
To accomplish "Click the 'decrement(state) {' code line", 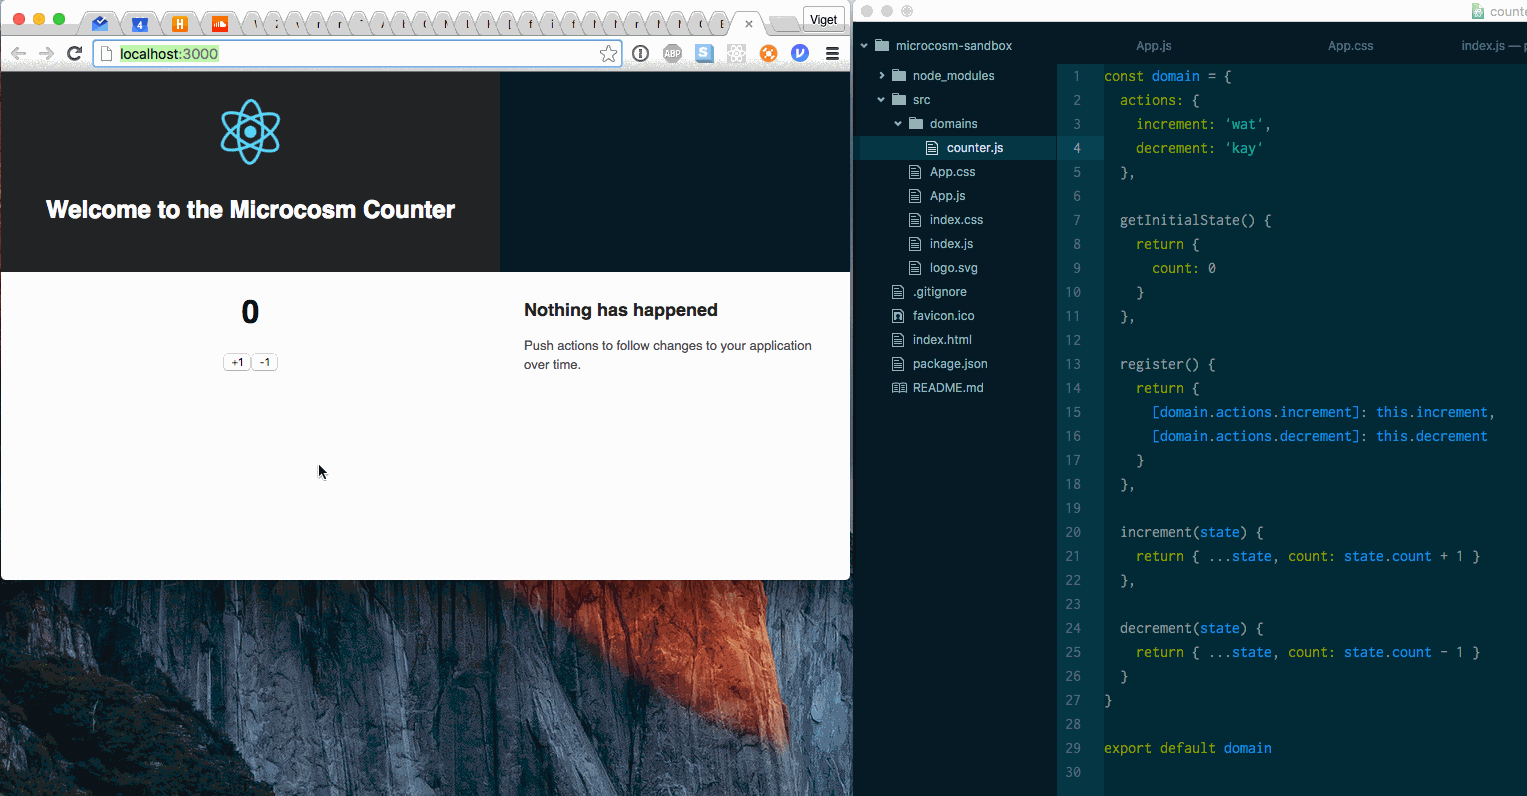I will [1192, 628].
